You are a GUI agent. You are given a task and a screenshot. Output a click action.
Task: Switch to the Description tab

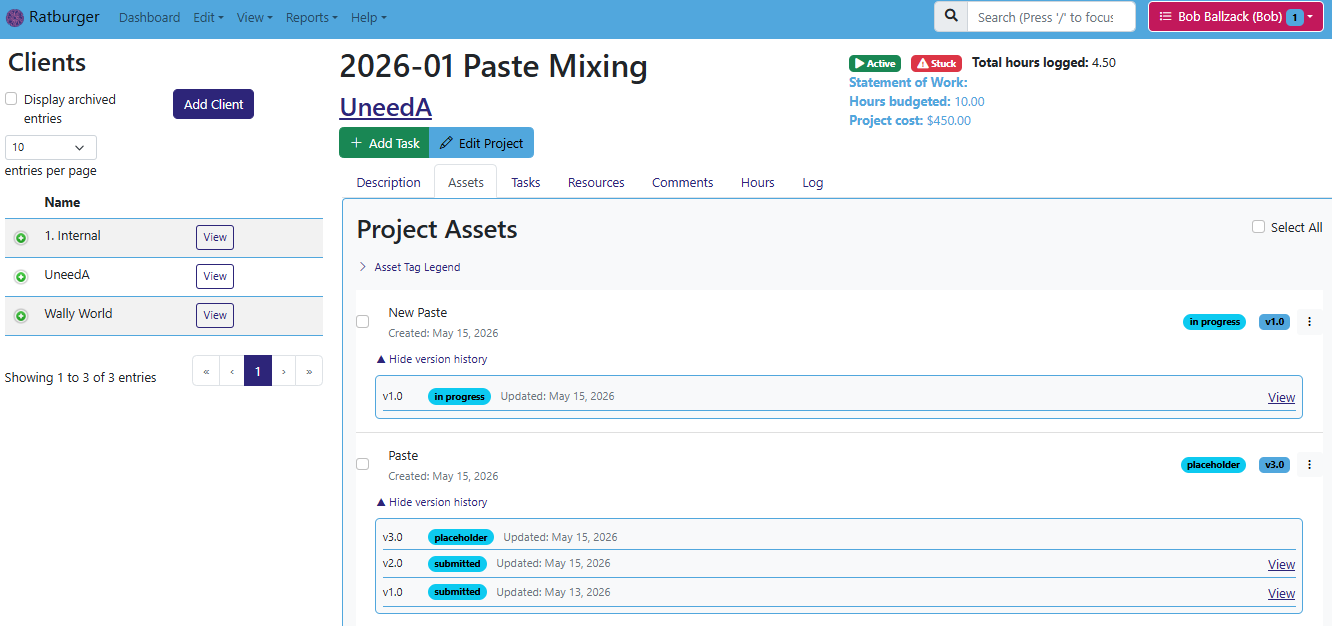[x=388, y=182]
